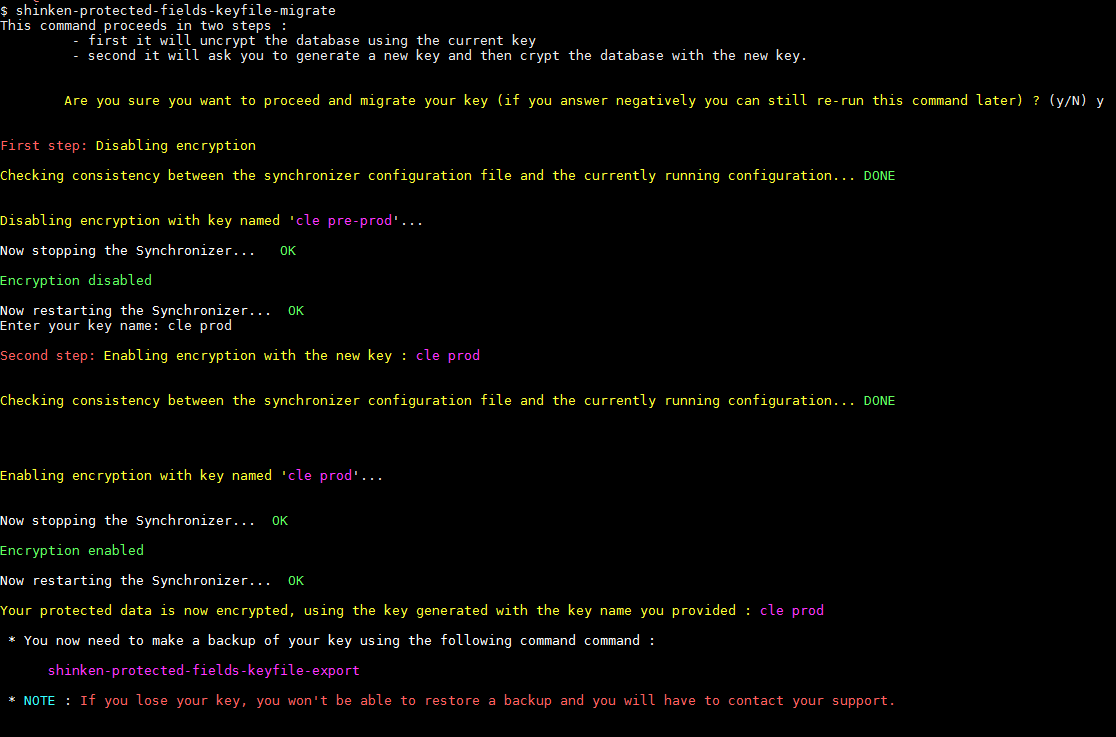Click the shinken-protected-fields-keyfile-migrate command at the prompt

click(176, 10)
